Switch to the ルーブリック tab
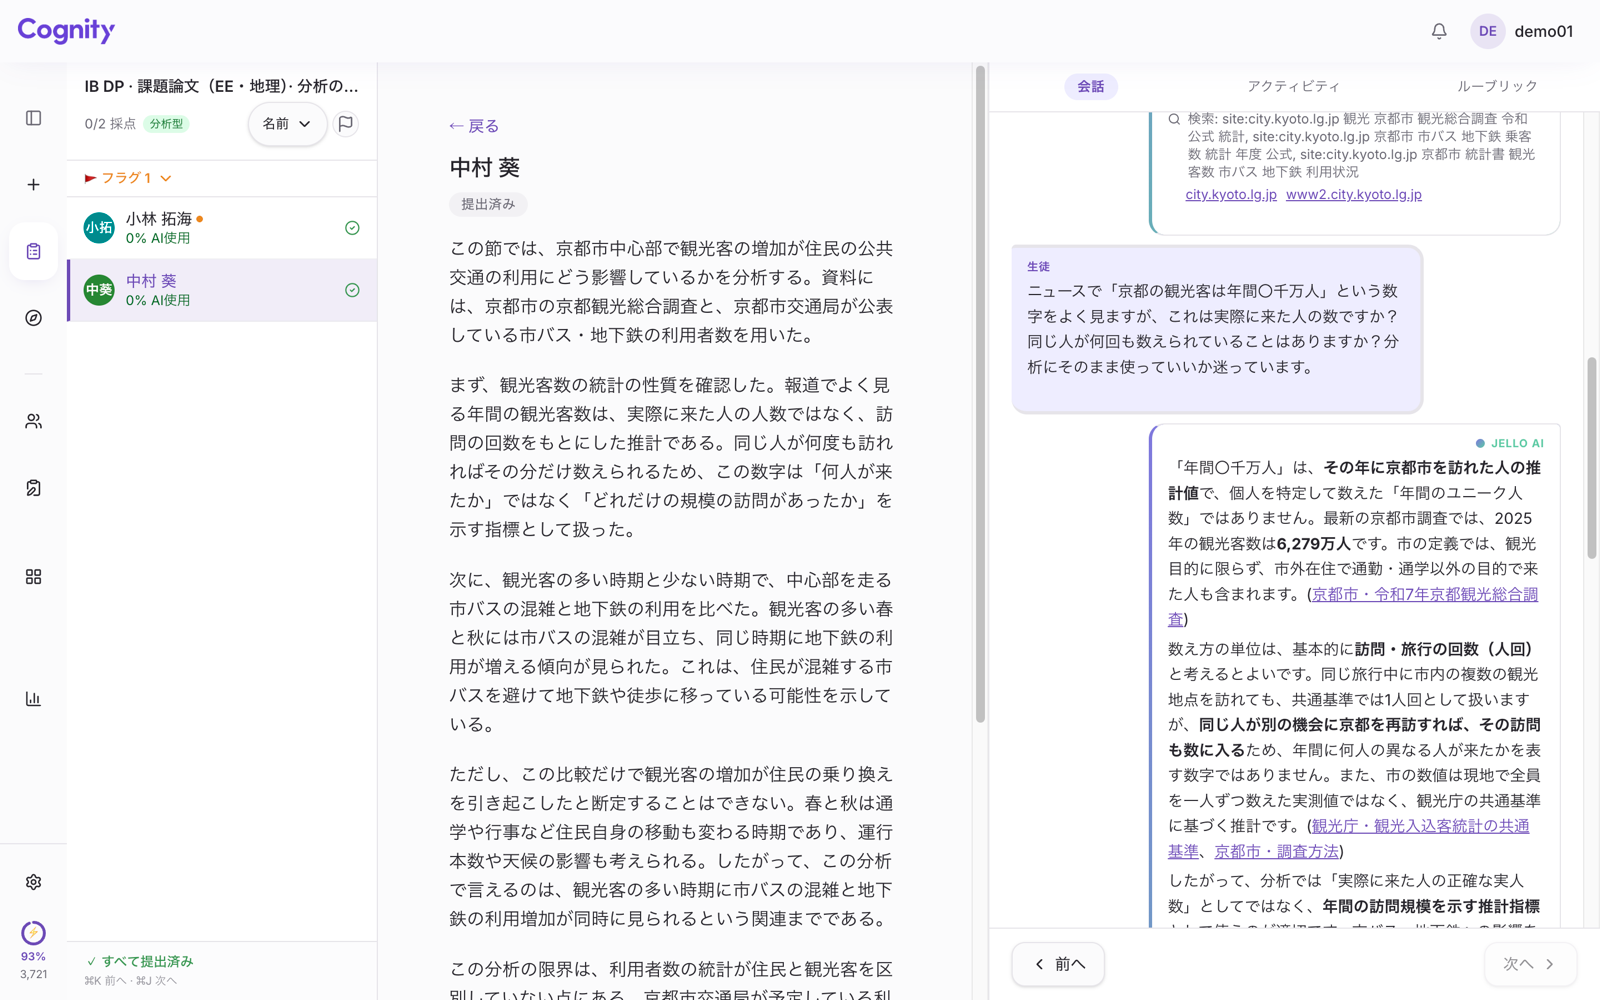Image resolution: width=1600 pixels, height=1000 pixels. pos(1497,87)
